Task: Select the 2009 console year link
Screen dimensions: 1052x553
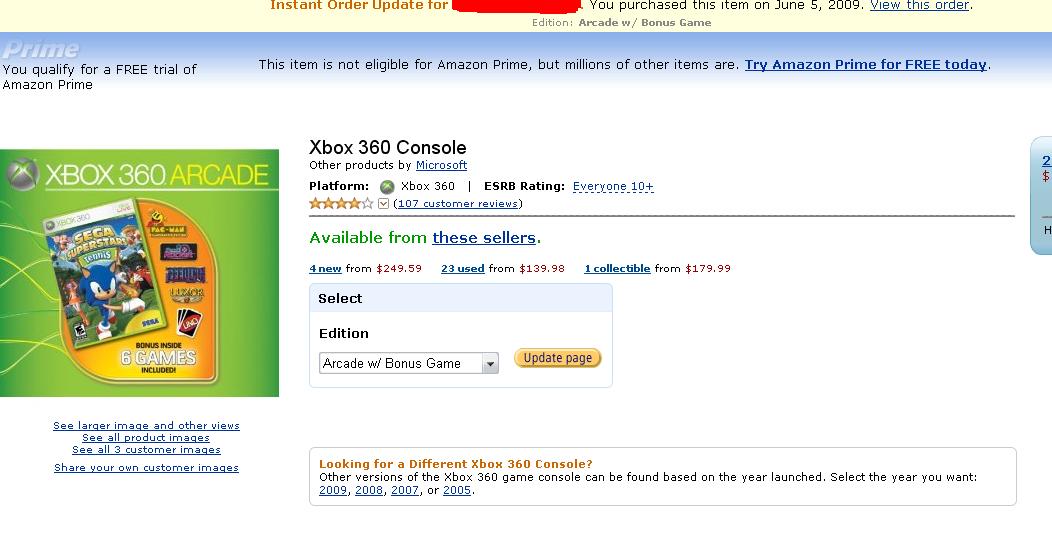Action: [333, 490]
